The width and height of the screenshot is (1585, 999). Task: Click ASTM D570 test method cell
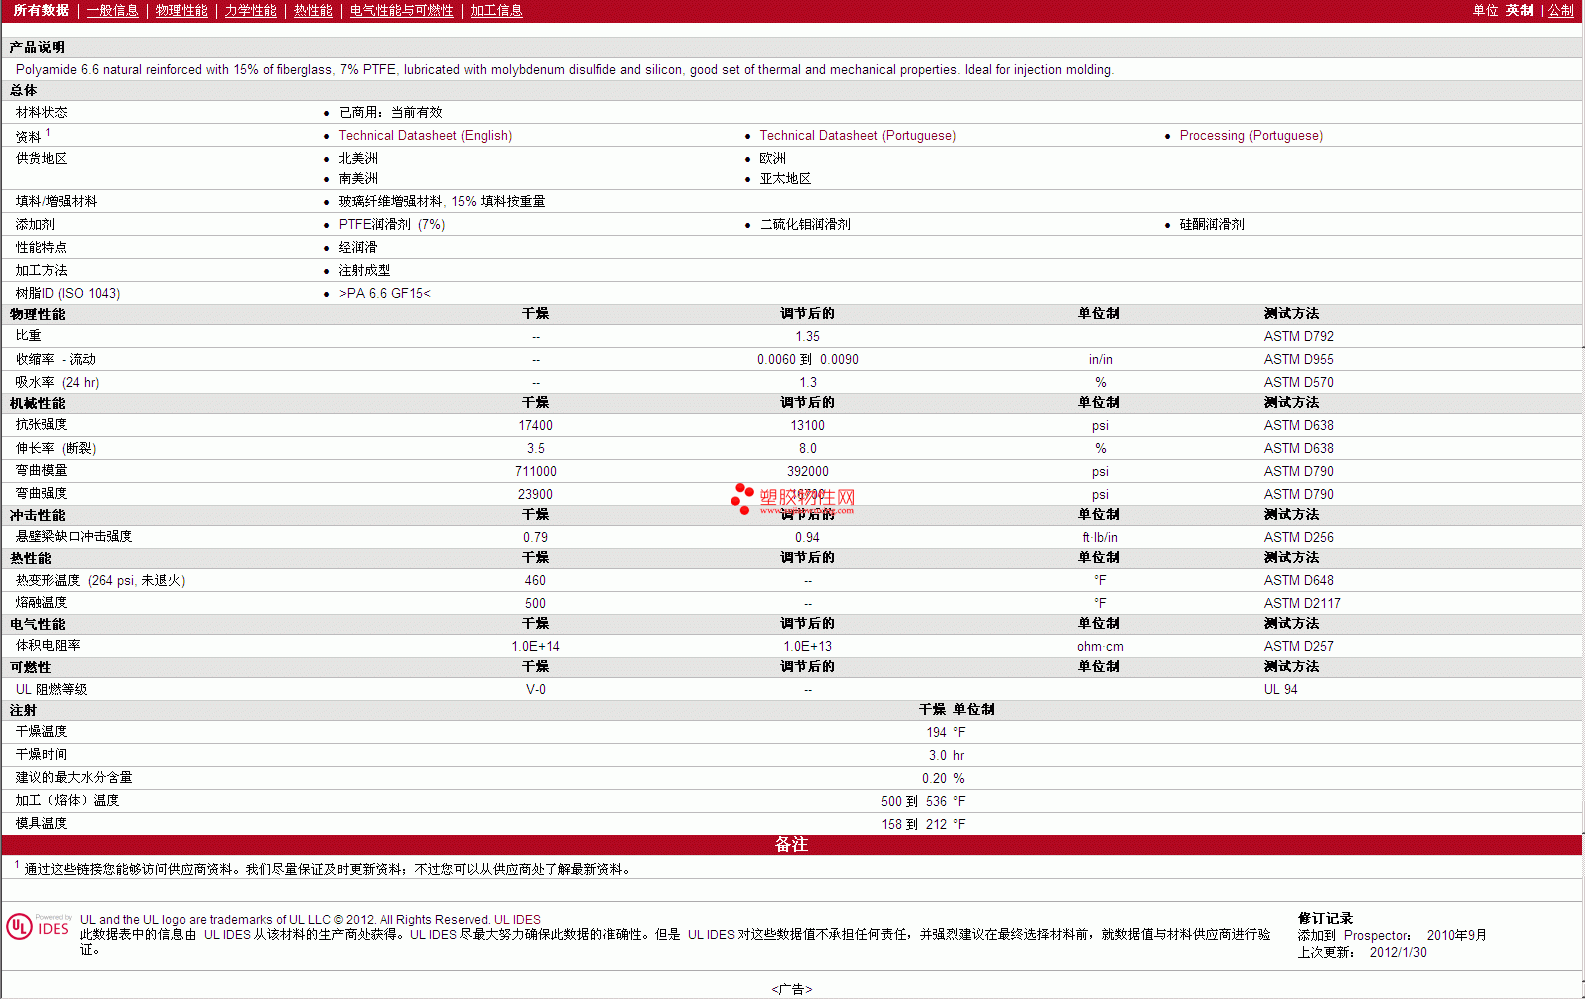1298,382
